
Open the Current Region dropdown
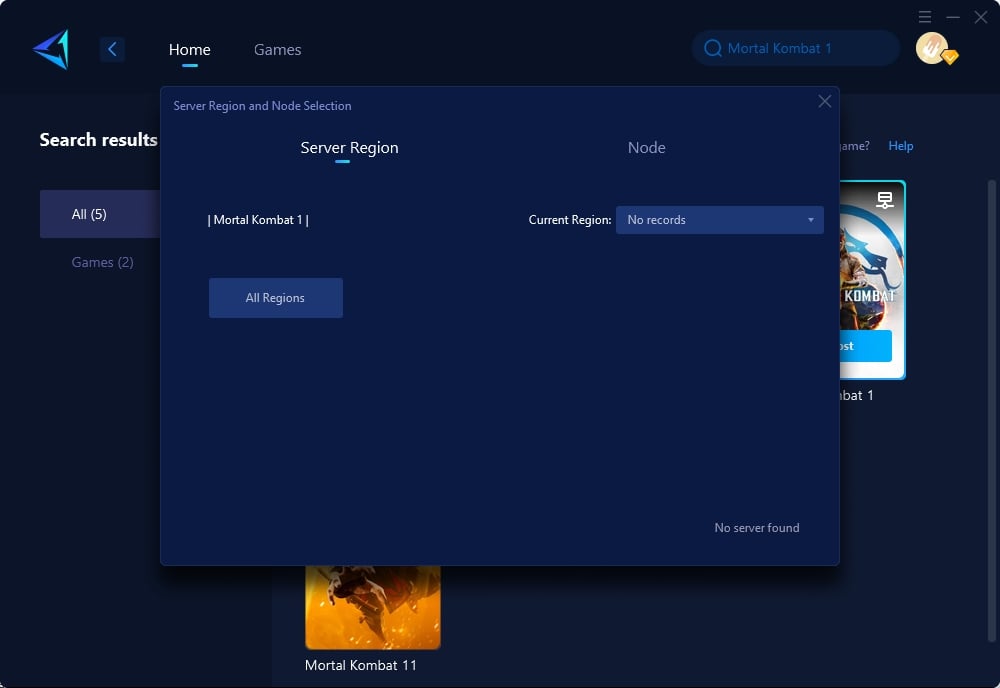pos(719,220)
